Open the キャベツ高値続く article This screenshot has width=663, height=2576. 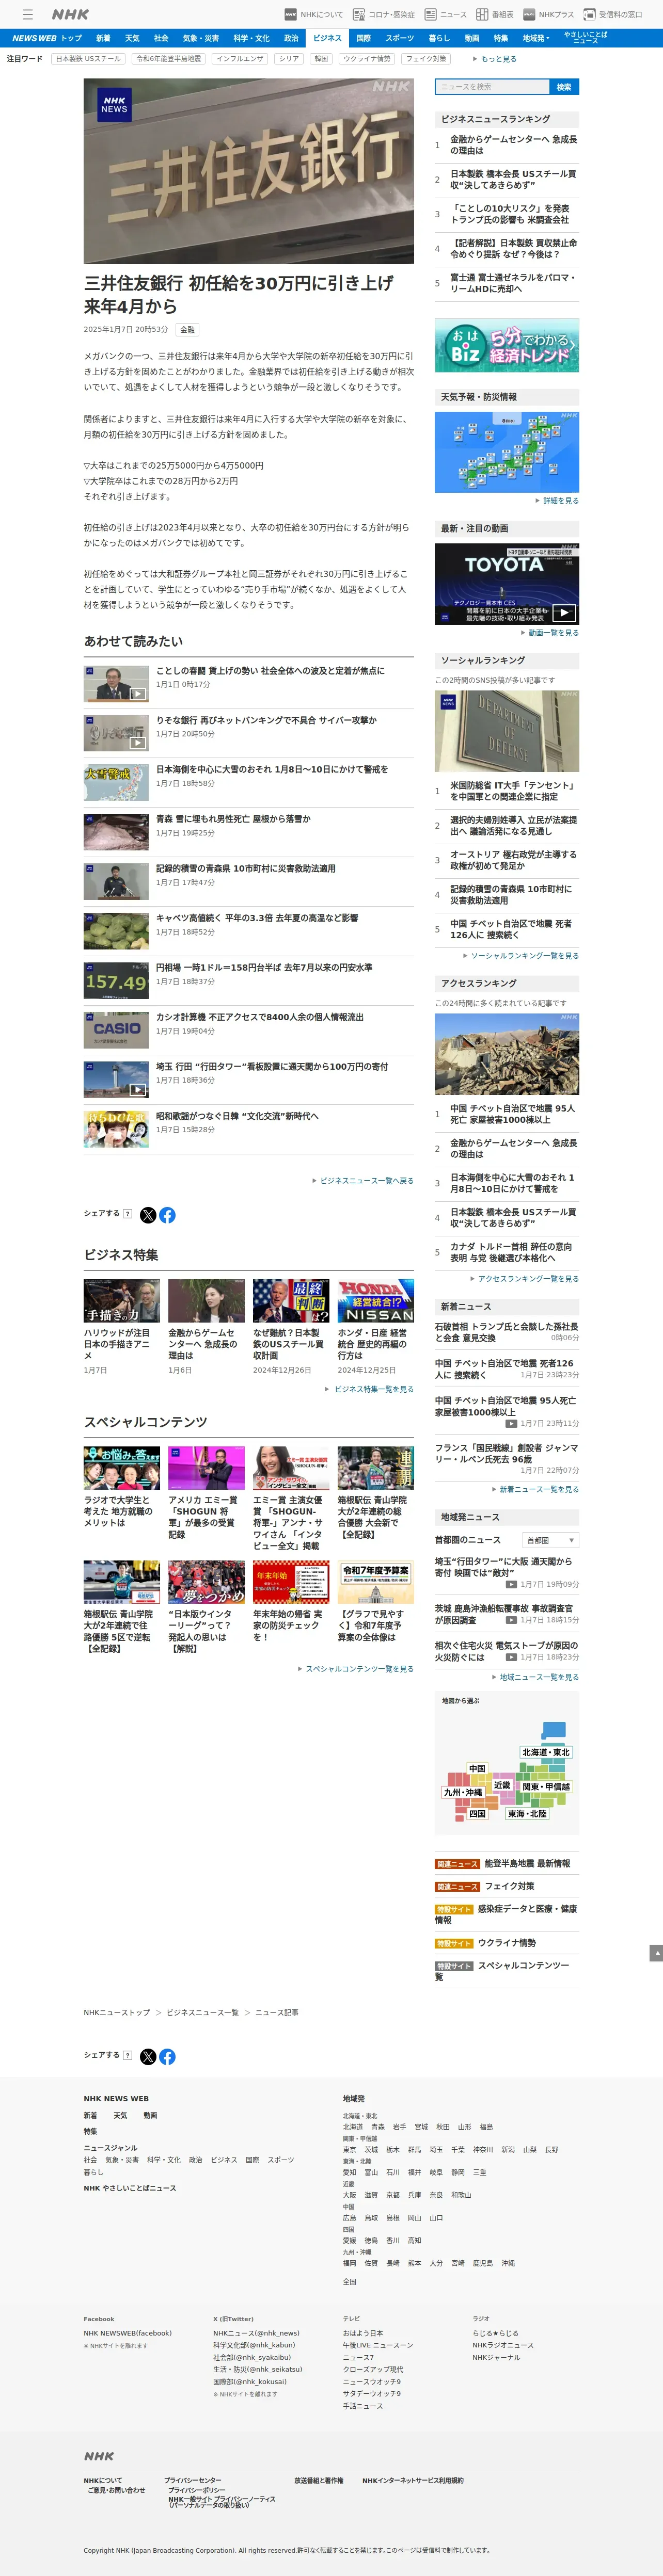tap(249, 930)
